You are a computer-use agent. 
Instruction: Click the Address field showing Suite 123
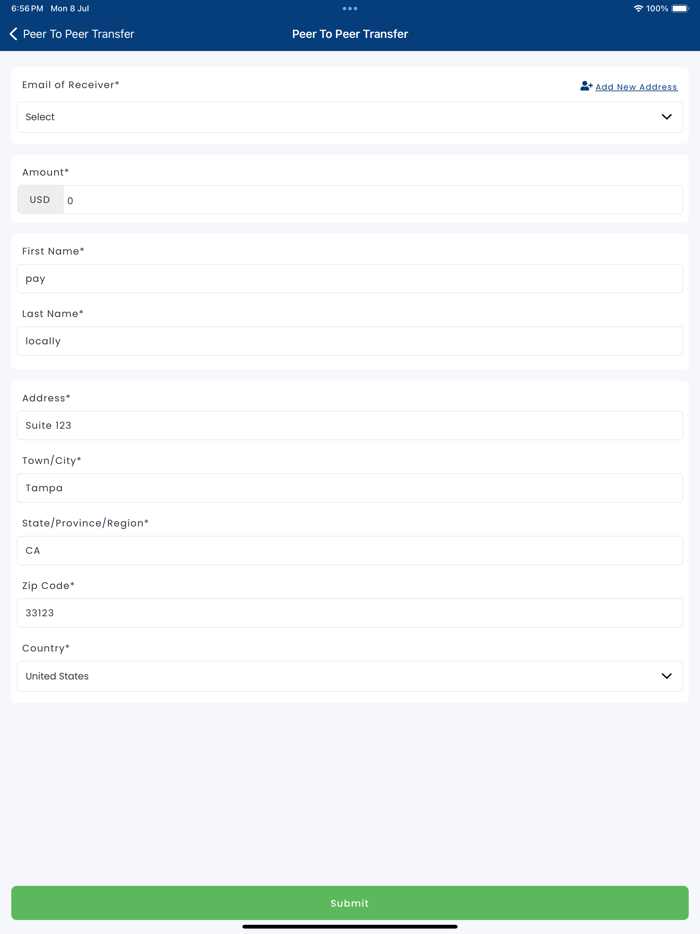pos(350,425)
